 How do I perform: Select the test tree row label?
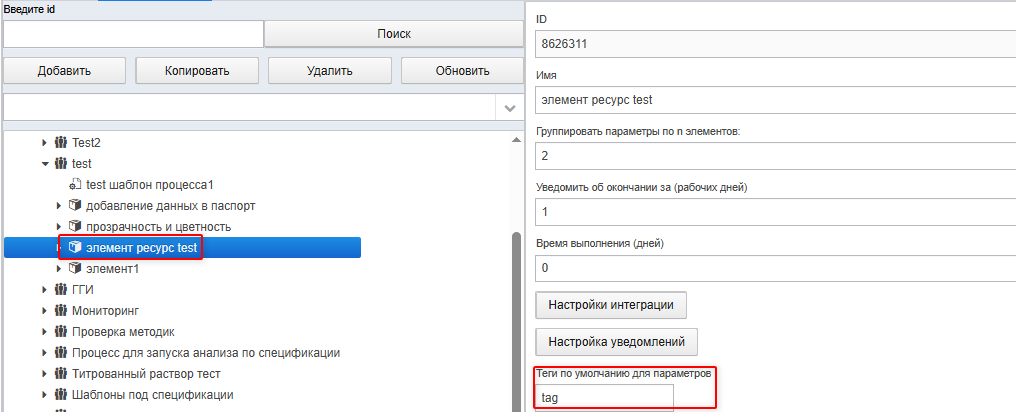click(x=82, y=164)
